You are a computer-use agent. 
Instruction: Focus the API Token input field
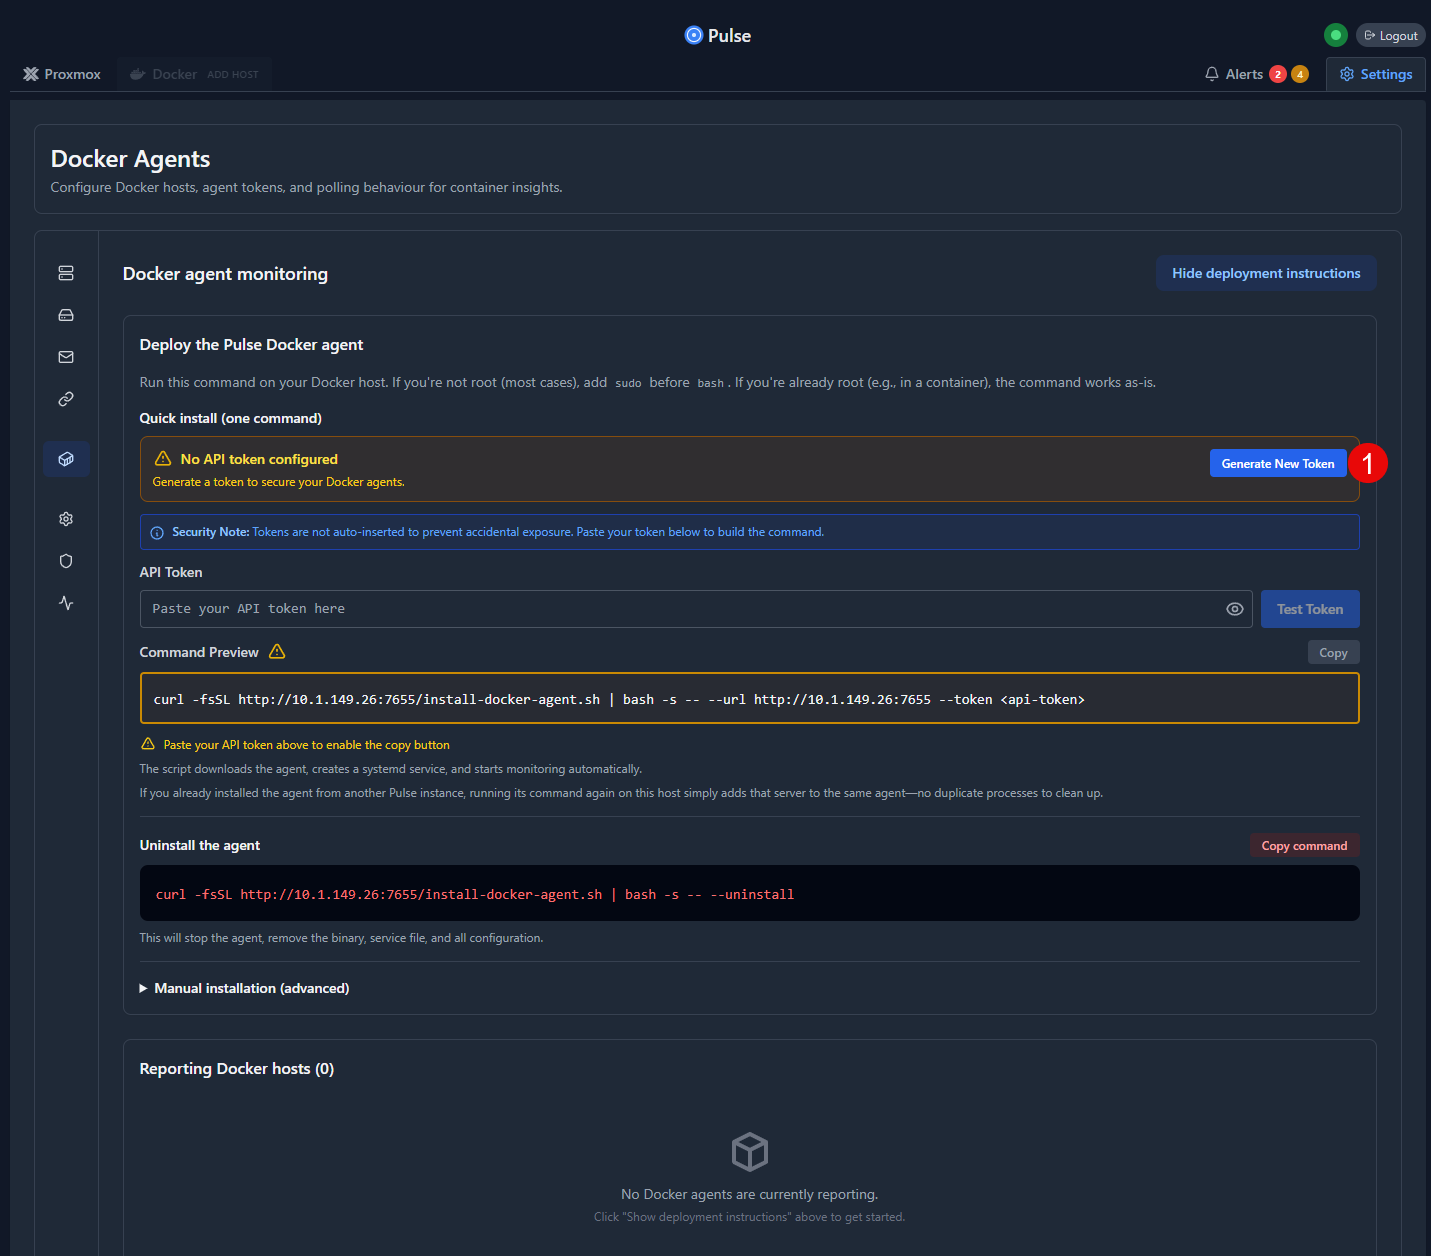[x=696, y=609]
